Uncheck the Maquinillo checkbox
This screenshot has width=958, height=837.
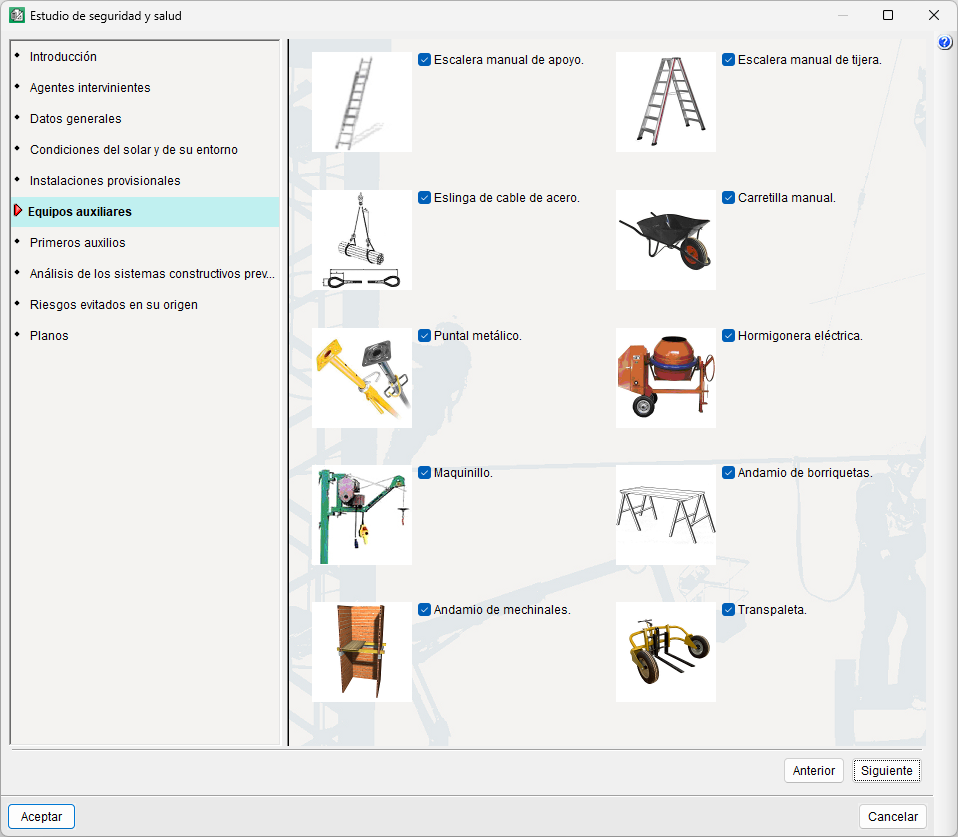425,472
